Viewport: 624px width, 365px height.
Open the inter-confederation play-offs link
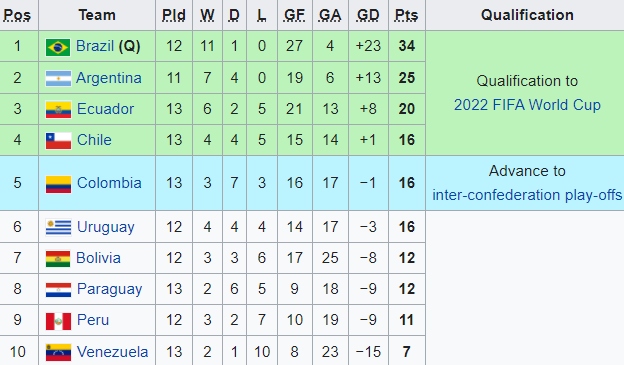(527, 195)
